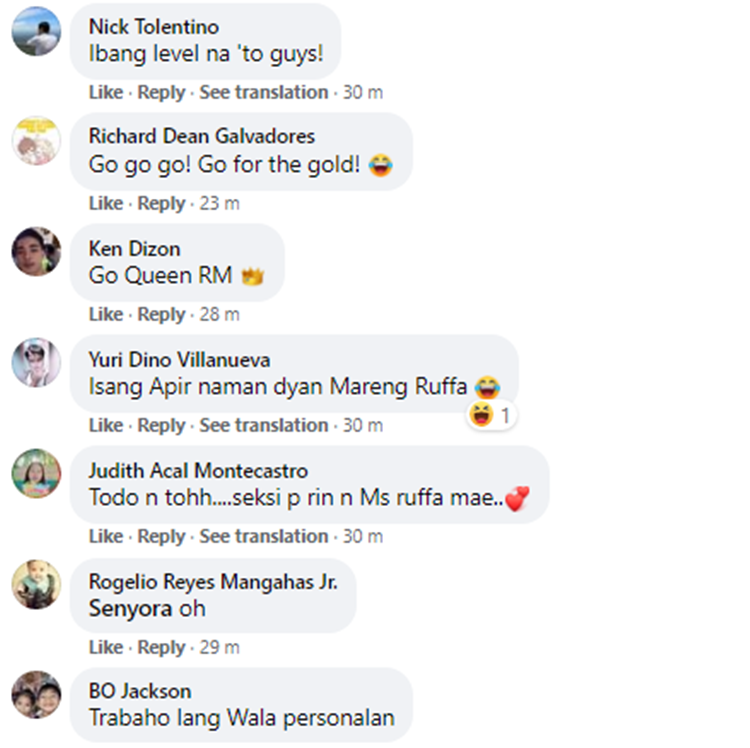Screen dimensions: 750x748
Task: Click BO Jackson's profile picture
Action: point(36,694)
